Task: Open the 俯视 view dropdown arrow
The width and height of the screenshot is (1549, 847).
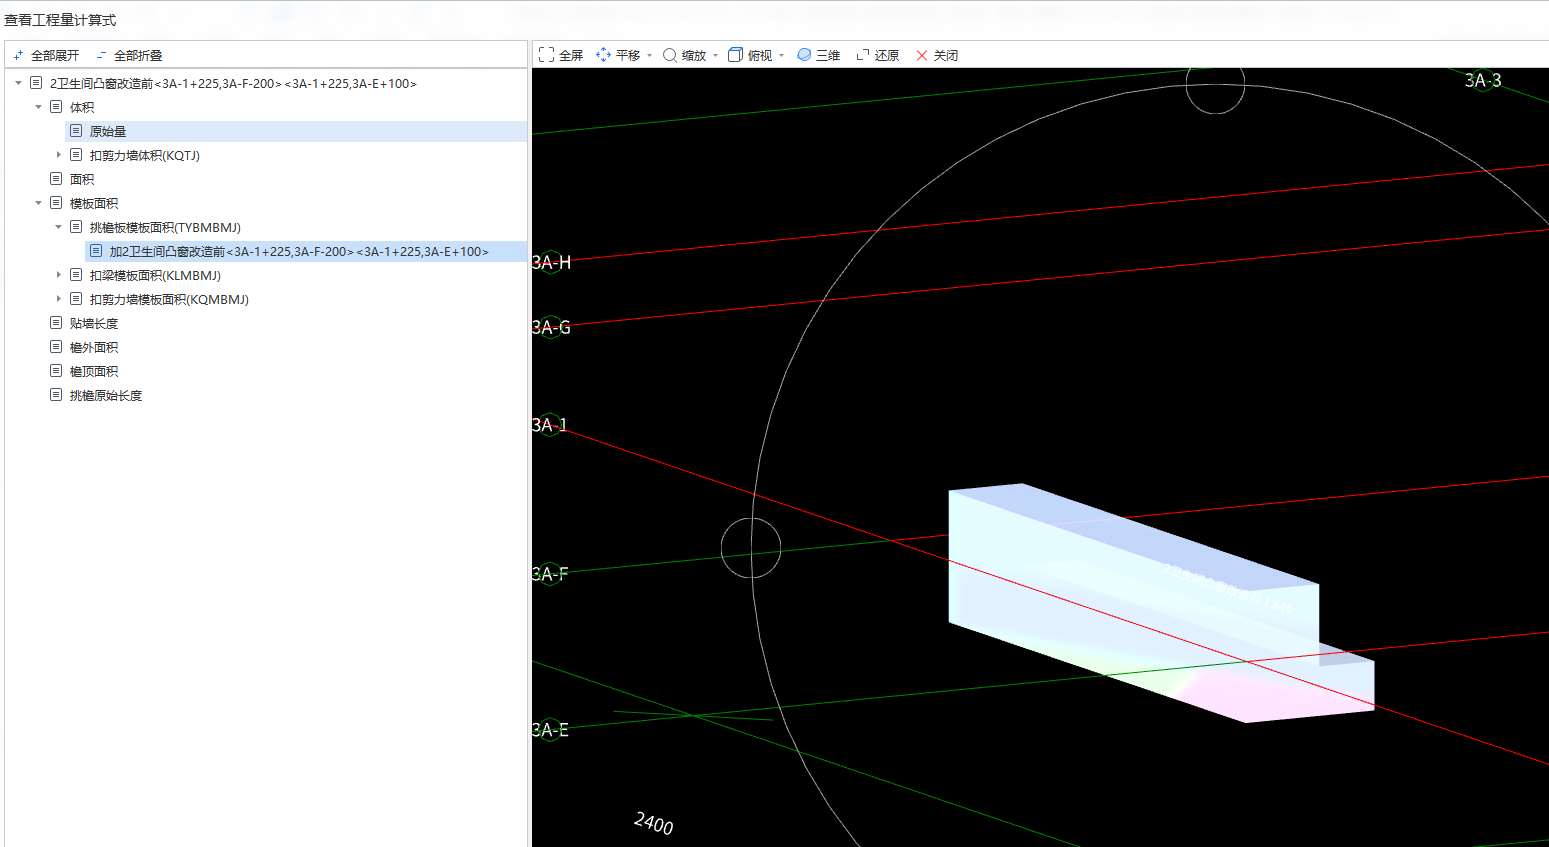Action: coord(782,56)
